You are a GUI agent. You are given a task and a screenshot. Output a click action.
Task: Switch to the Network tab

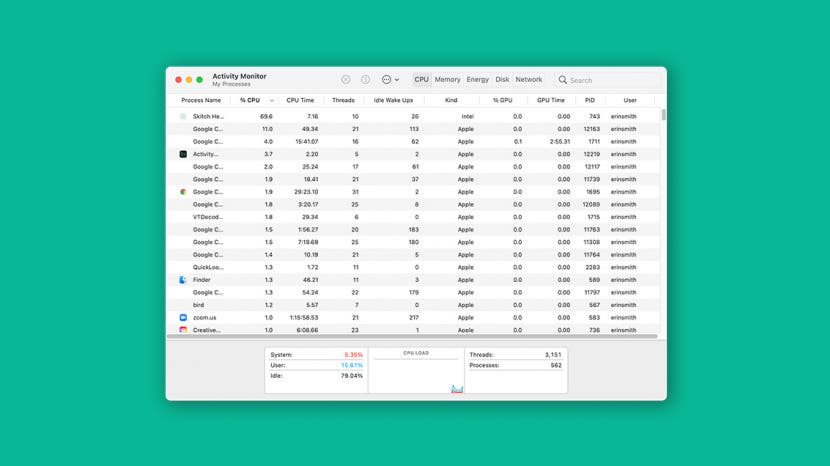click(x=529, y=79)
